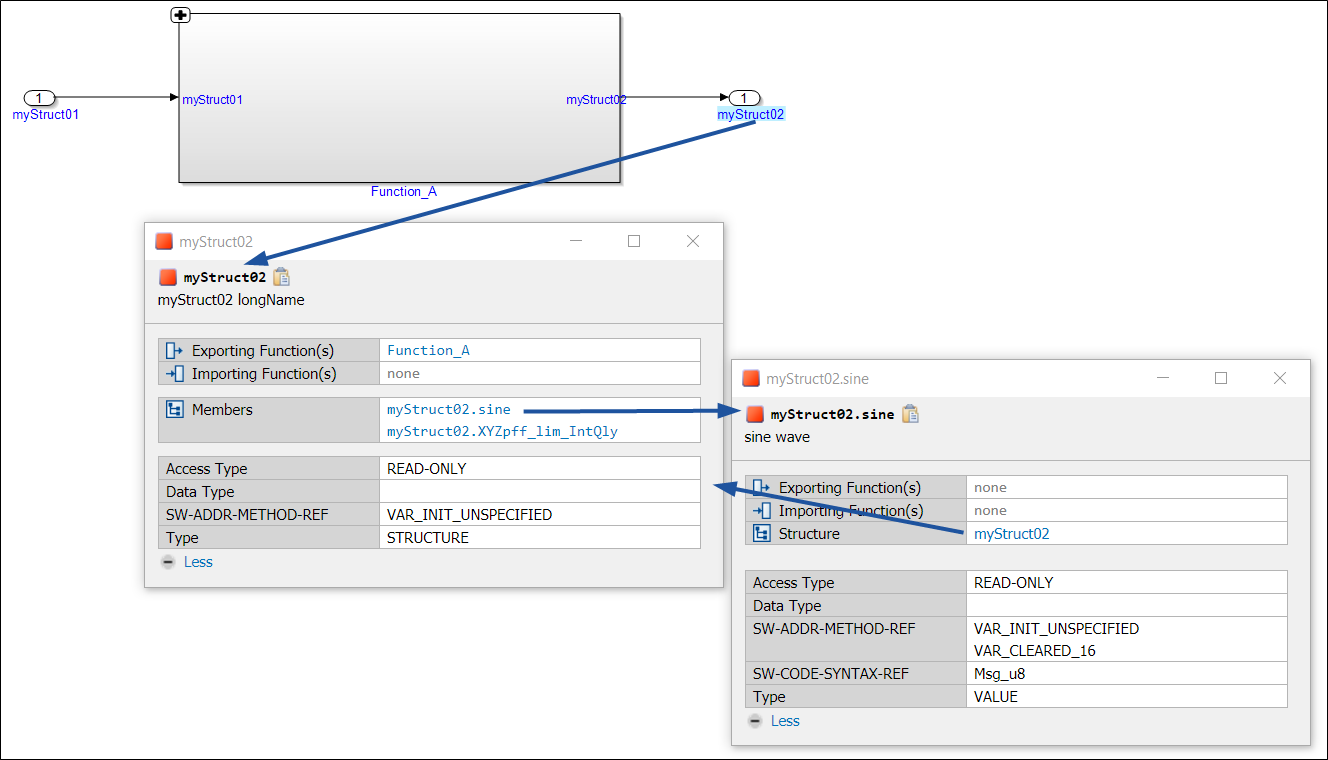This screenshot has height=760, width=1328.
Task: Click the orange block icon in myStruct02 heading
Action: [168, 277]
